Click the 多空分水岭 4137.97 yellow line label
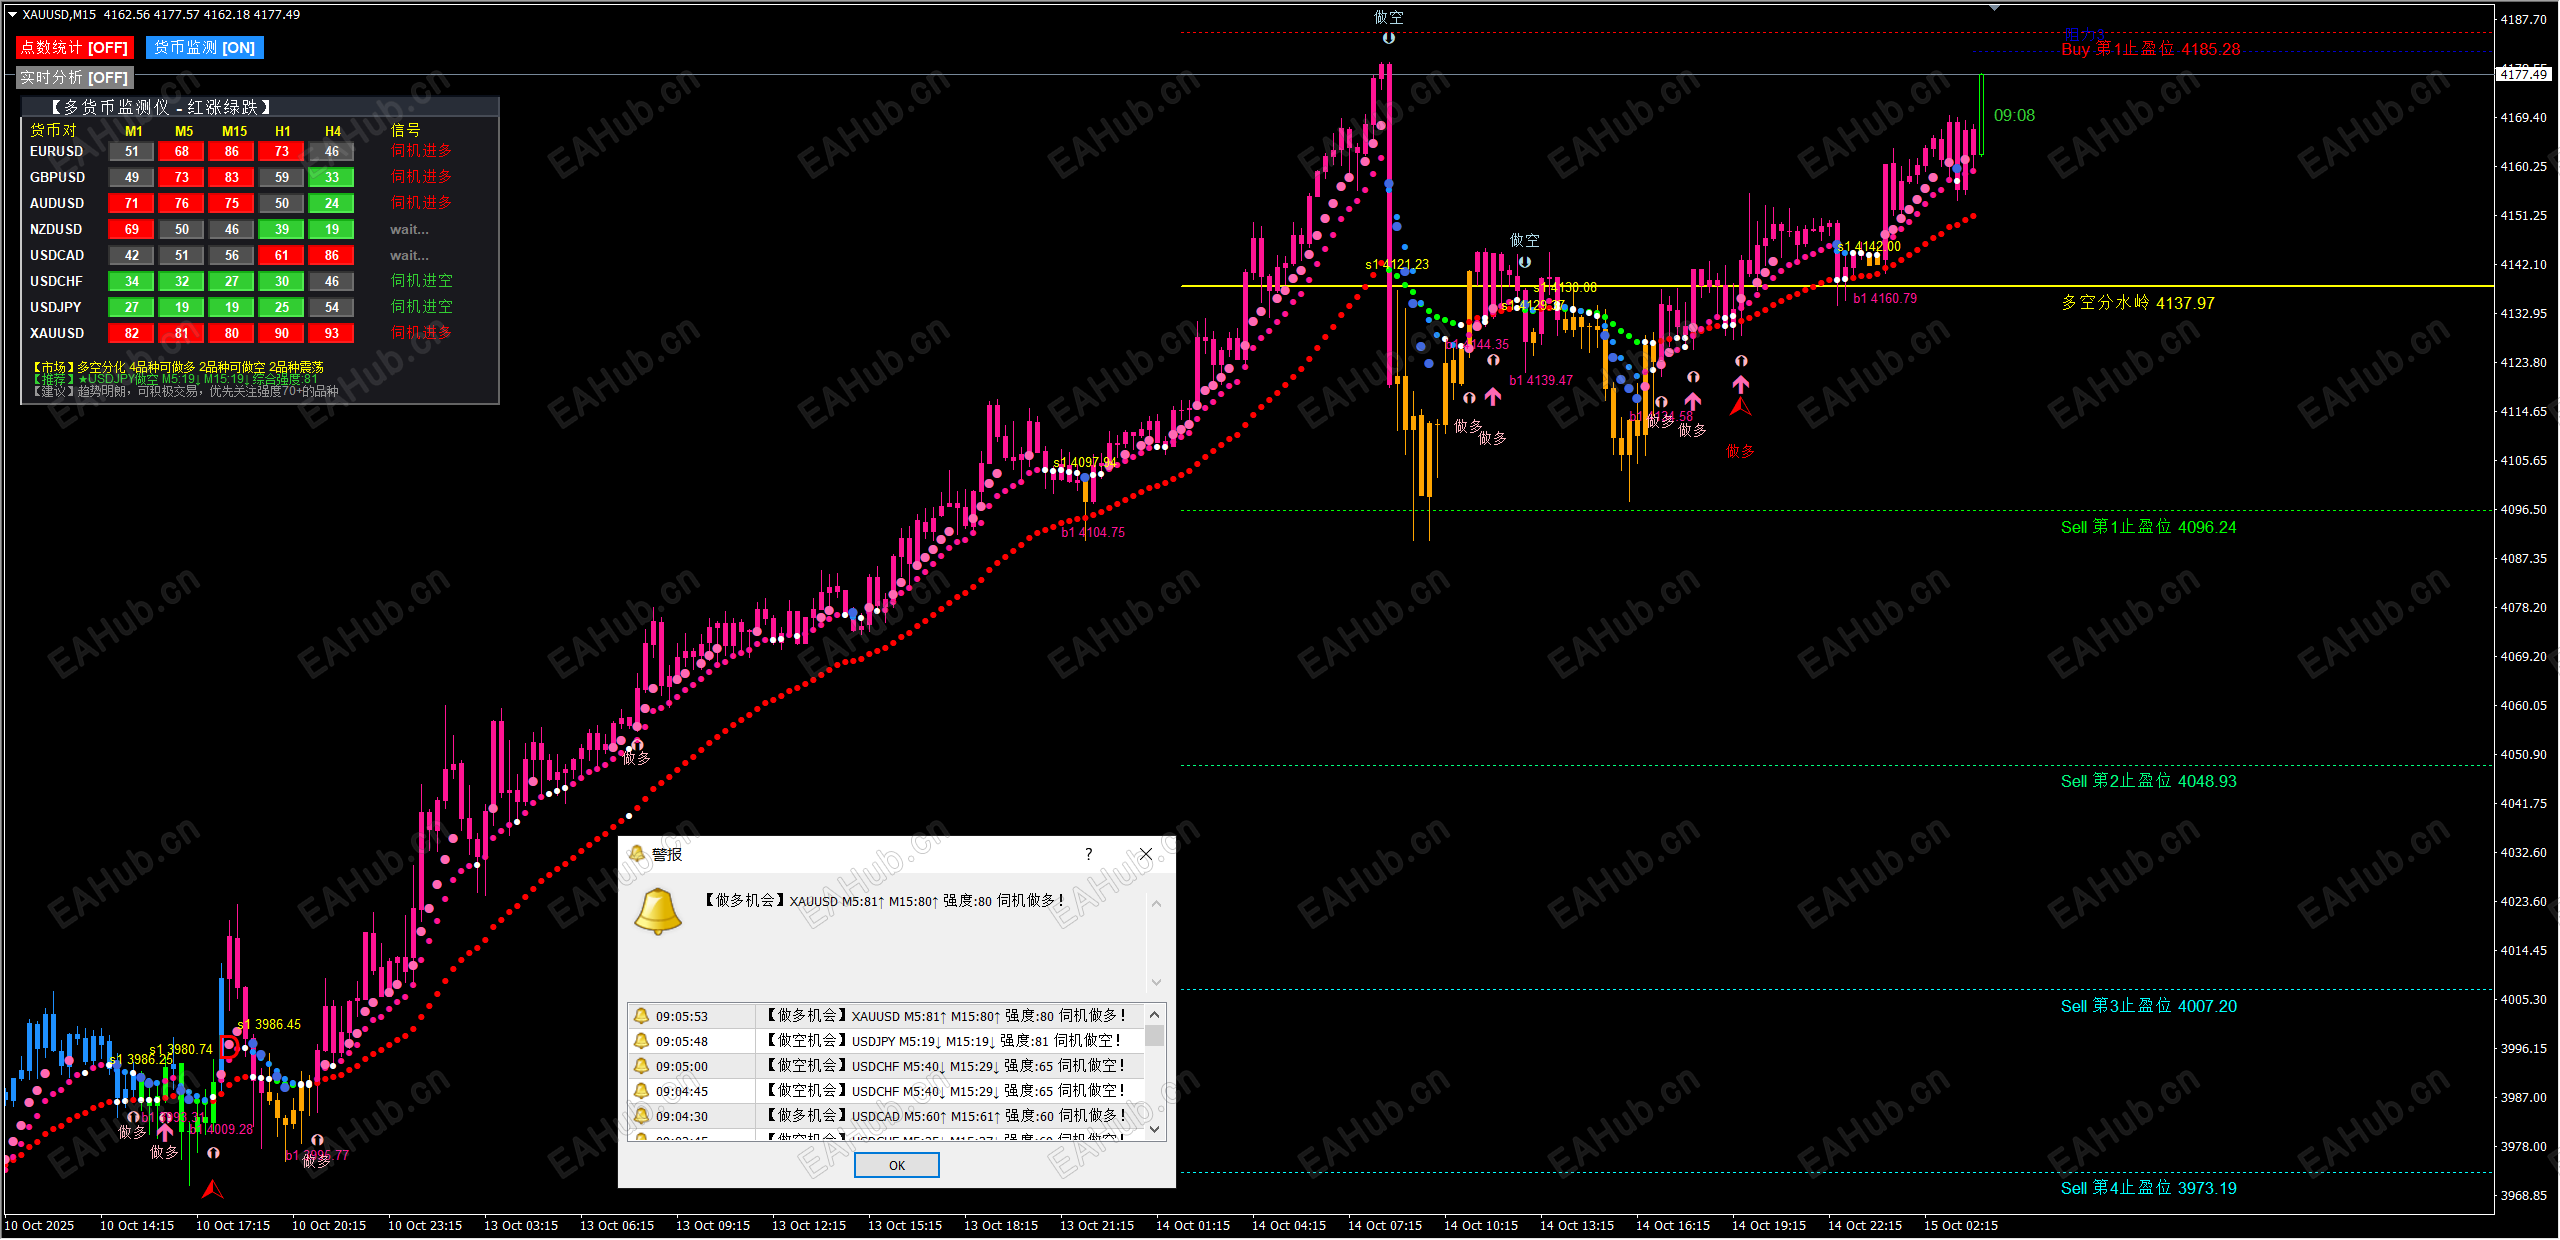This screenshot has width=2560, height=1240. 2137,303
